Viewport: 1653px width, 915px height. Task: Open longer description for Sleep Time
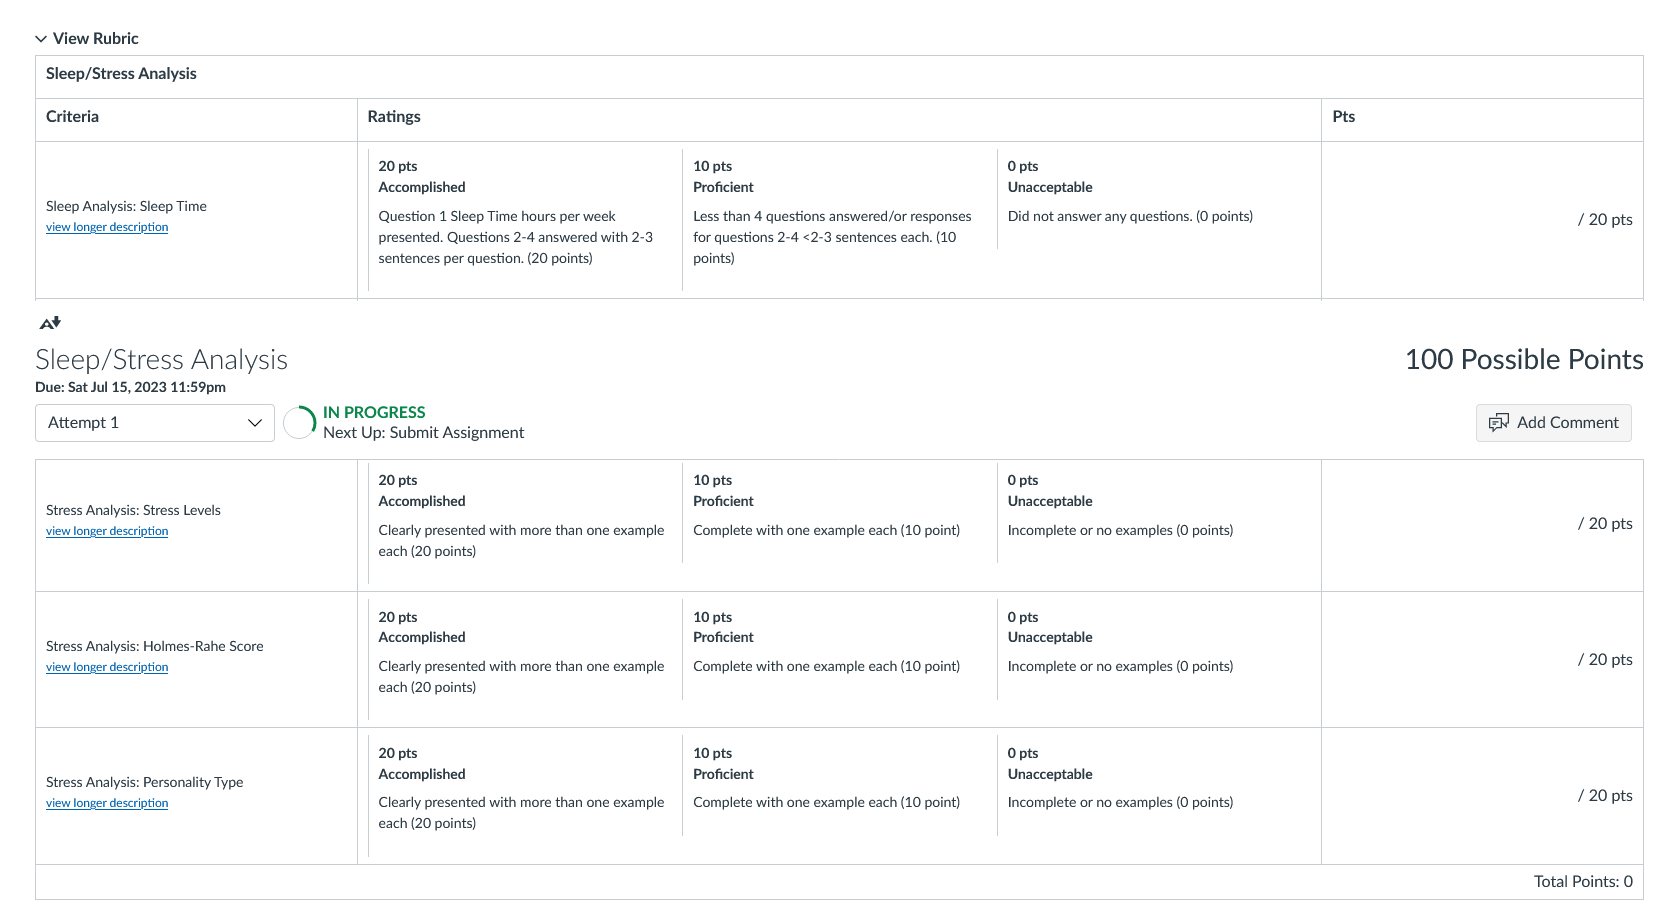point(107,228)
